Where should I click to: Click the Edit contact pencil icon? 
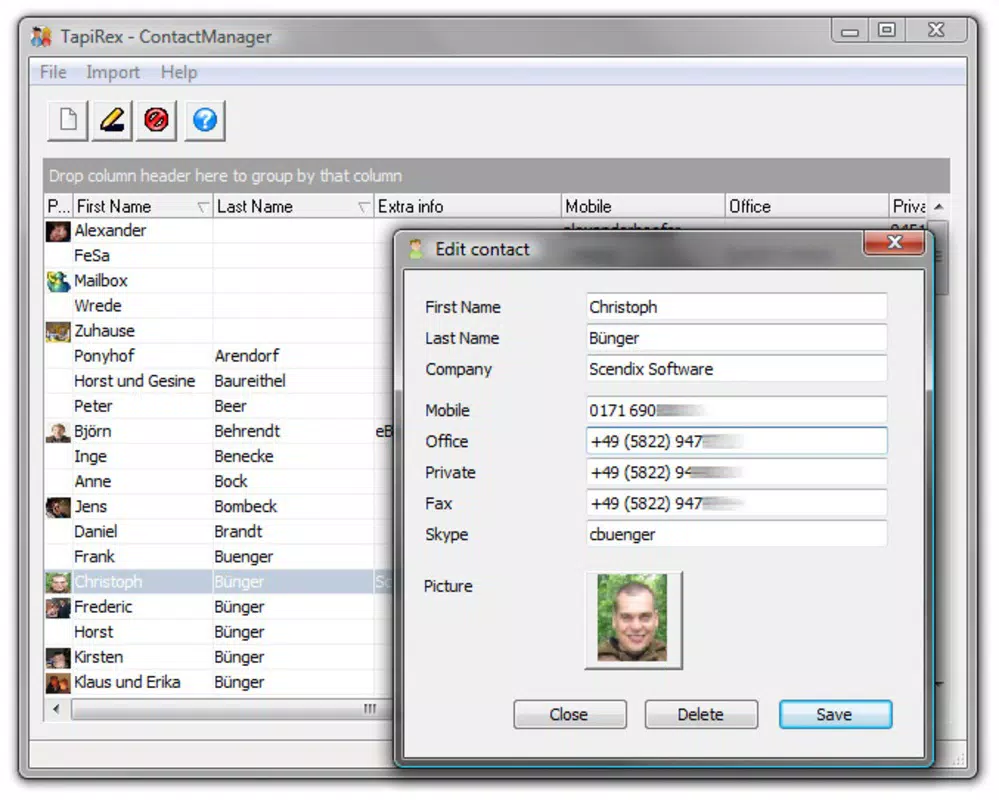coord(112,120)
